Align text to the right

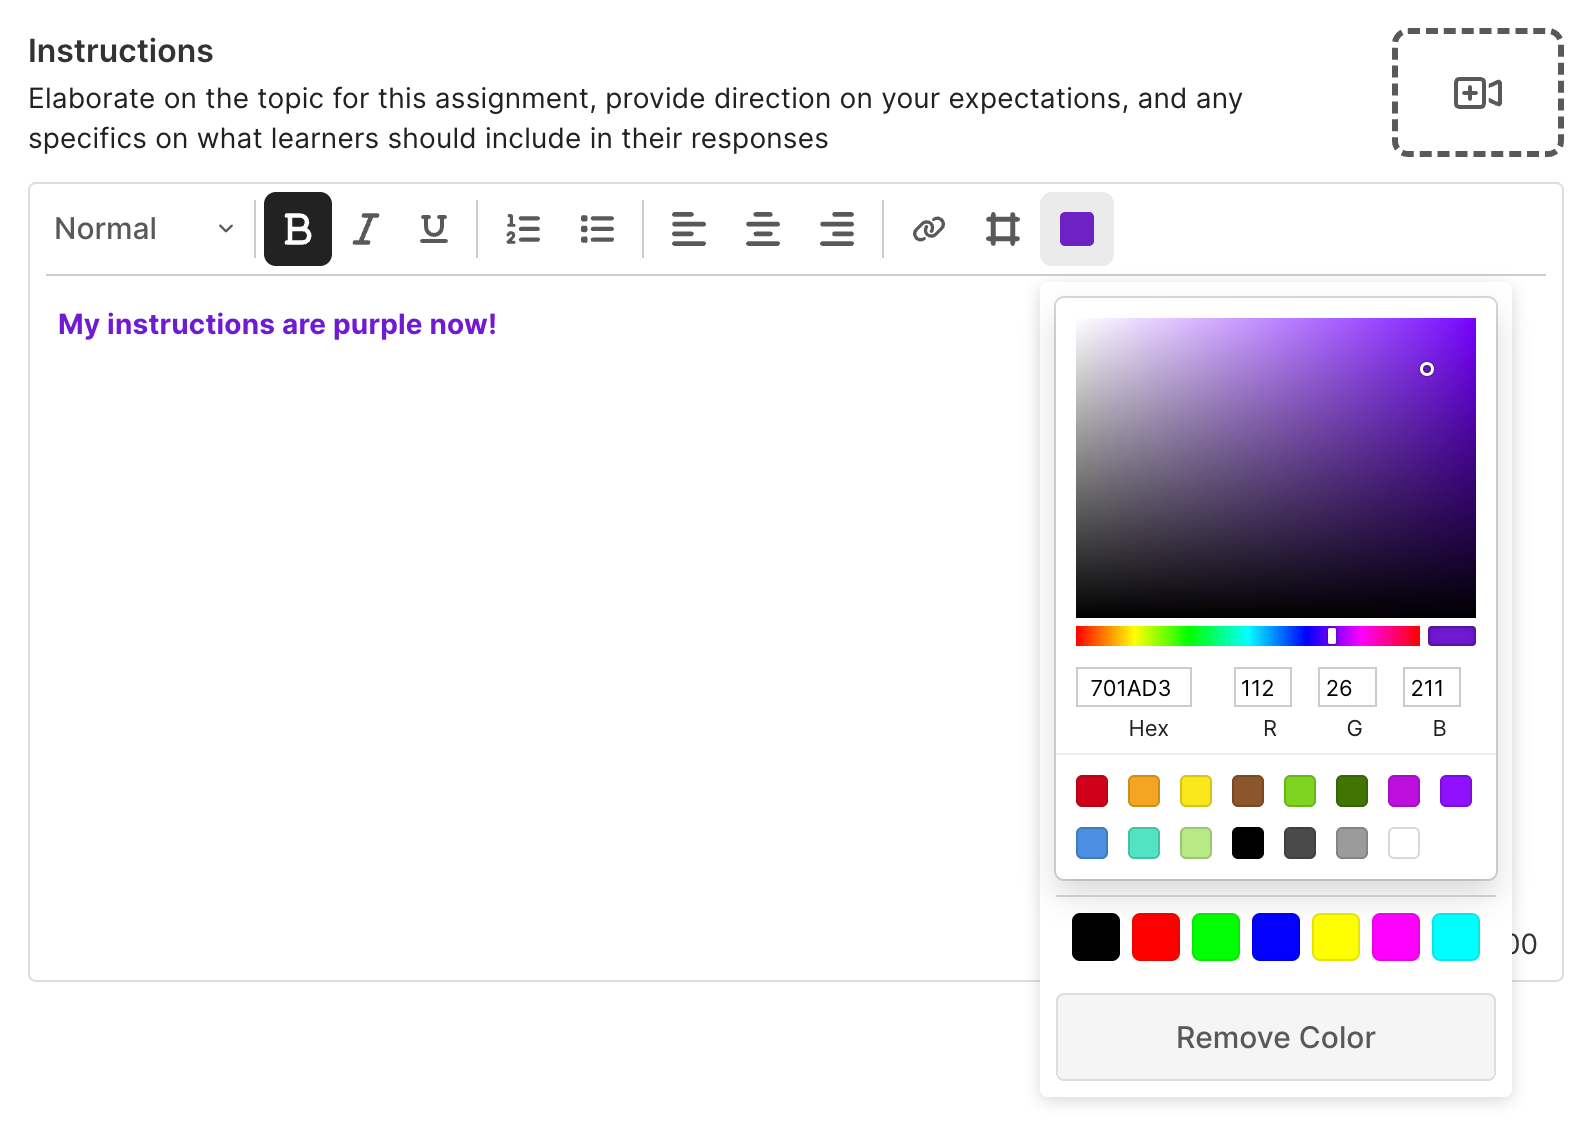click(x=837, y=229)
